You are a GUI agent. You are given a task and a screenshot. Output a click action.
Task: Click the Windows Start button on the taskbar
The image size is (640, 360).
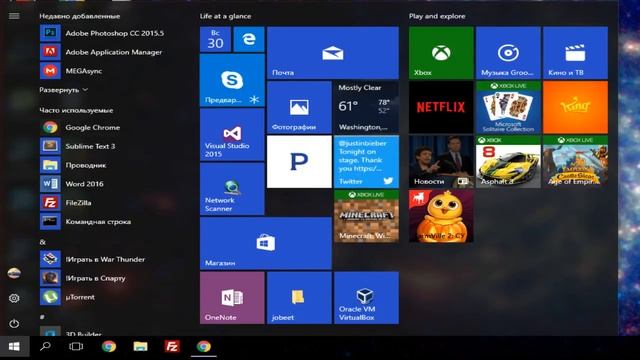(14, 347)
